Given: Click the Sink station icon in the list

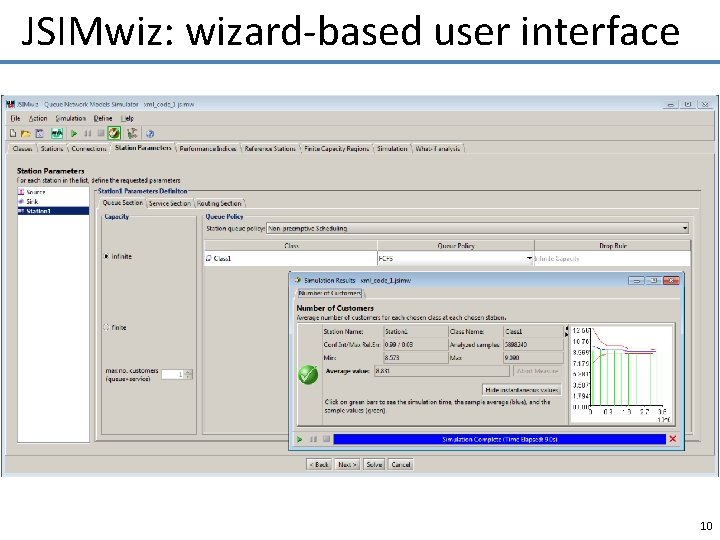Looking at the screenshot, I should point(21,202).
